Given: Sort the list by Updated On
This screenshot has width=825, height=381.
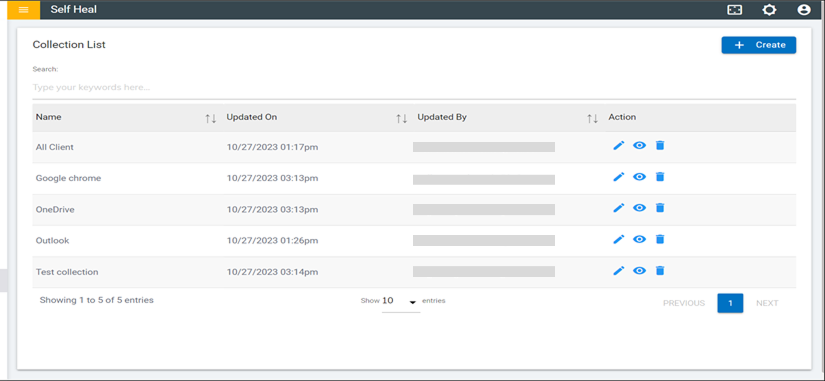Looking at the screenshot, I should (x=401, y=118).
